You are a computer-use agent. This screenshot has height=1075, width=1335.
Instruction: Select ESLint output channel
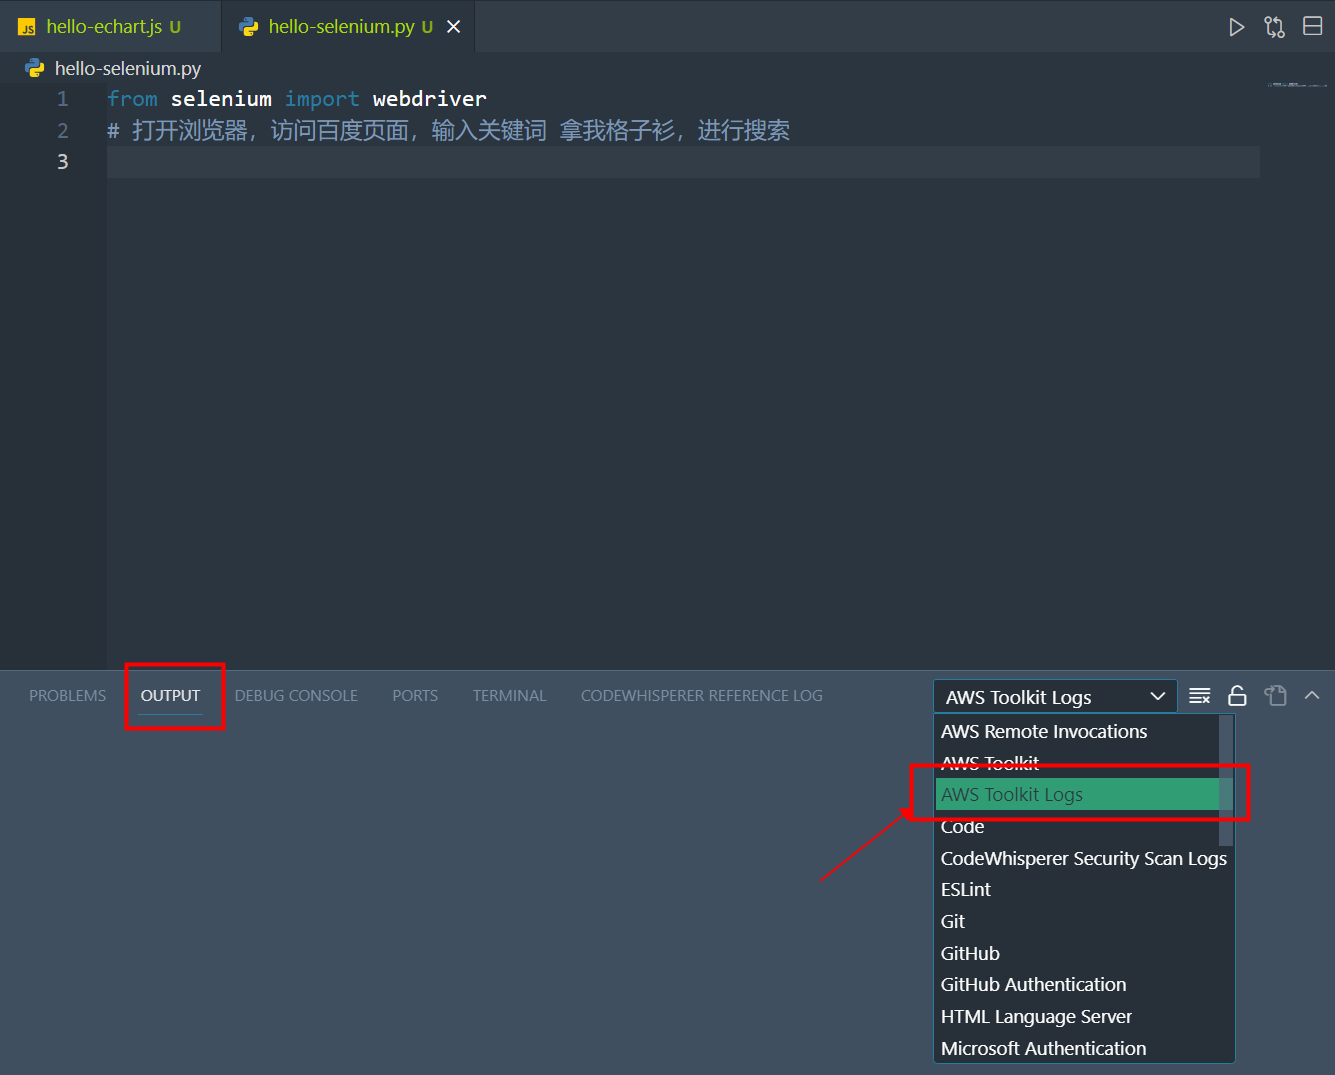1084,890
